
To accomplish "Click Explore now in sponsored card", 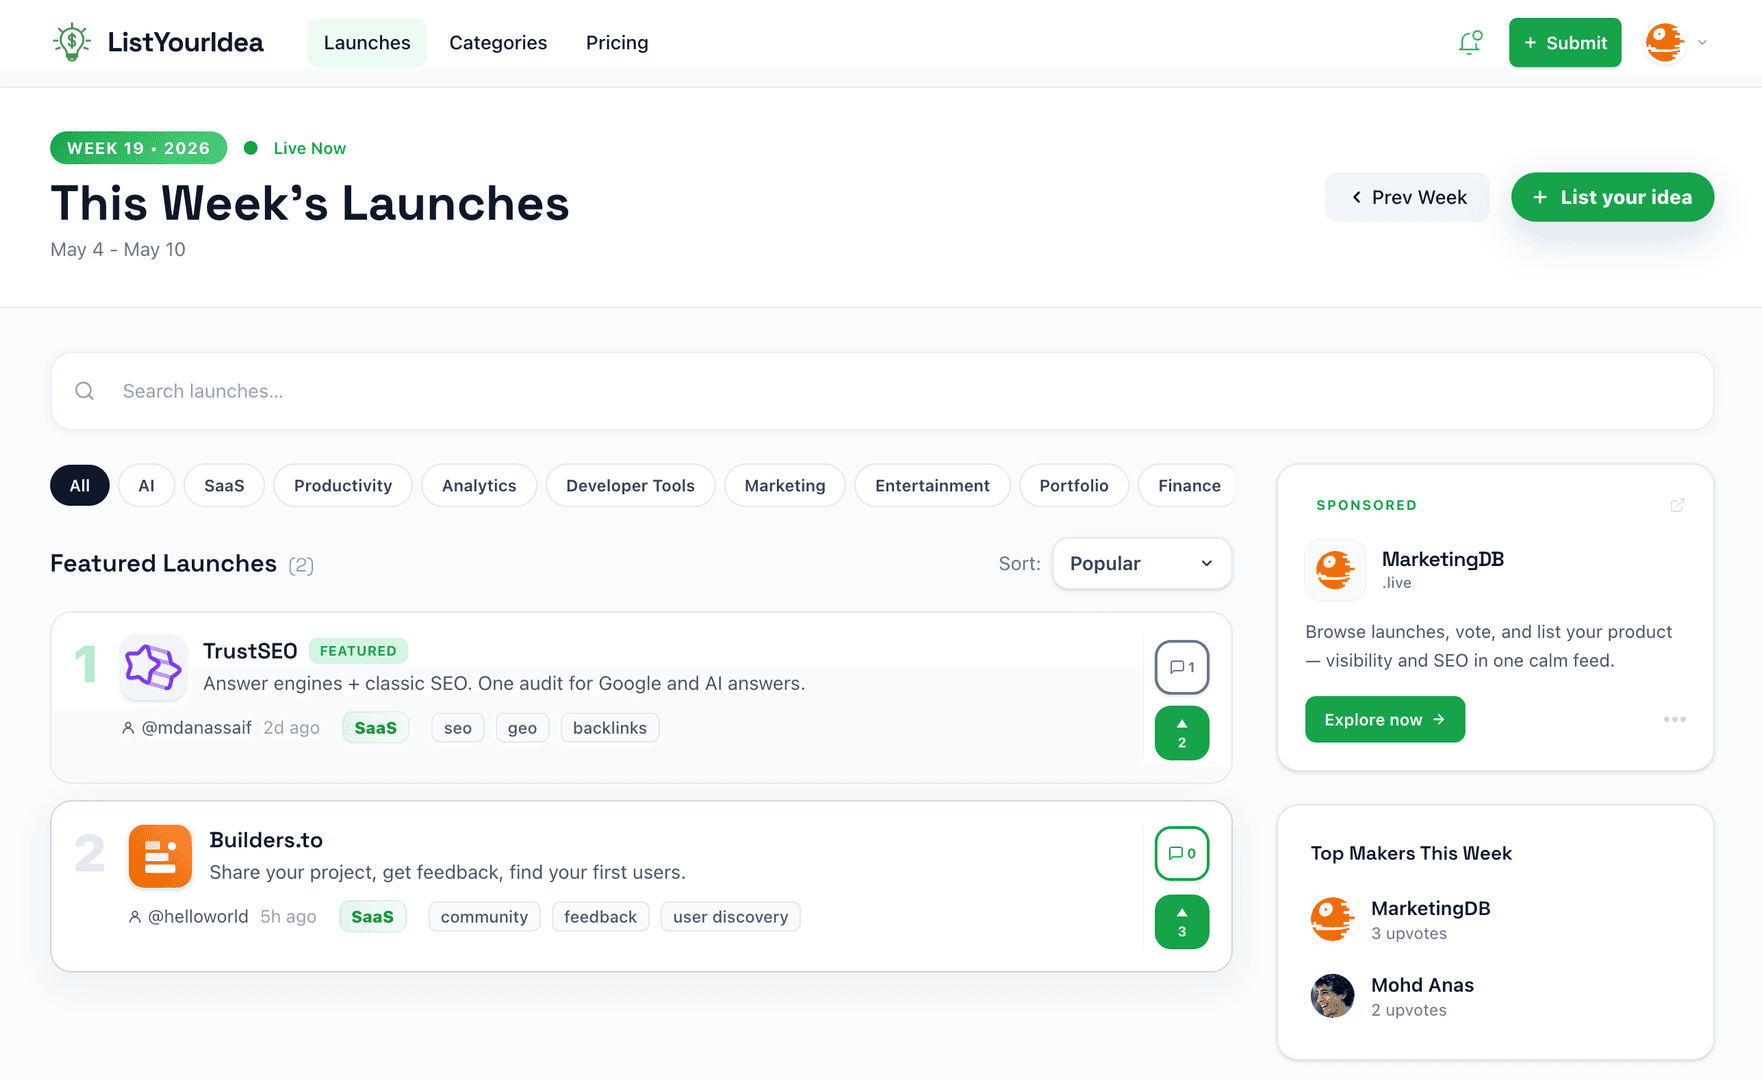I will pyautogui.click(x=1385, y=719).
